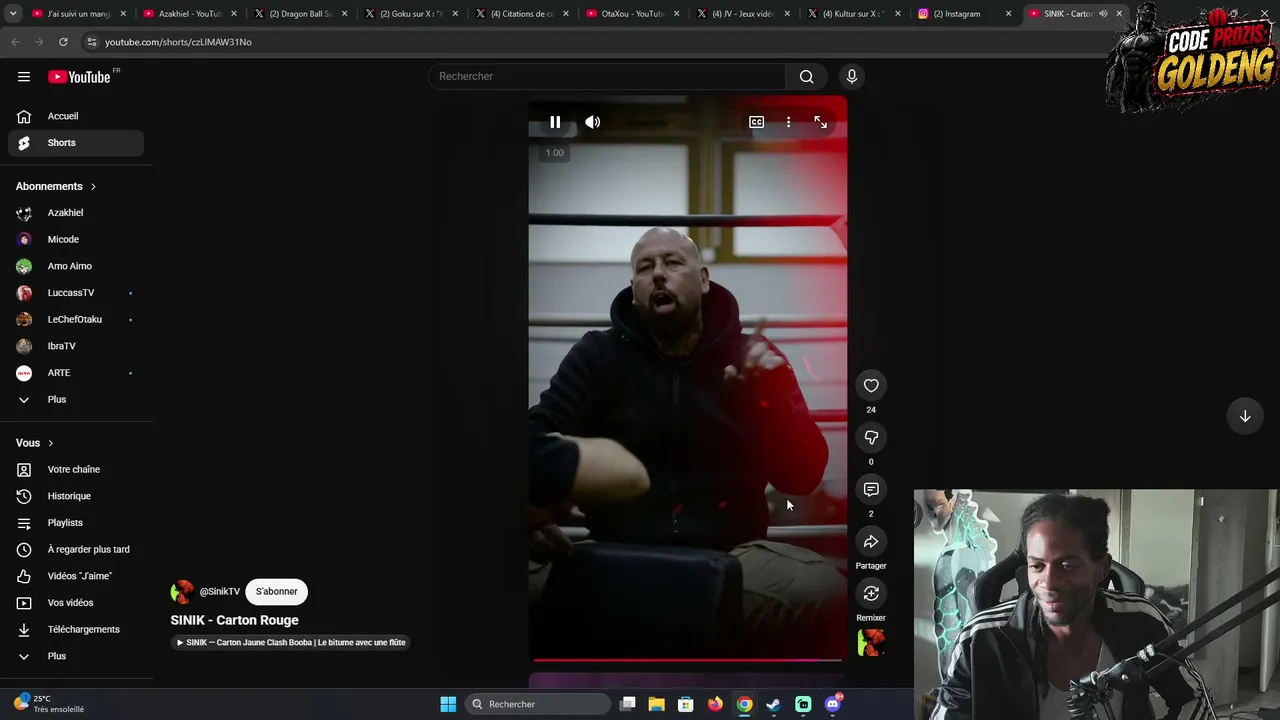This screenshot has width=1280, height=720.
Task: Go to YouTube home via logo
Action: click(x=79, y=77)
